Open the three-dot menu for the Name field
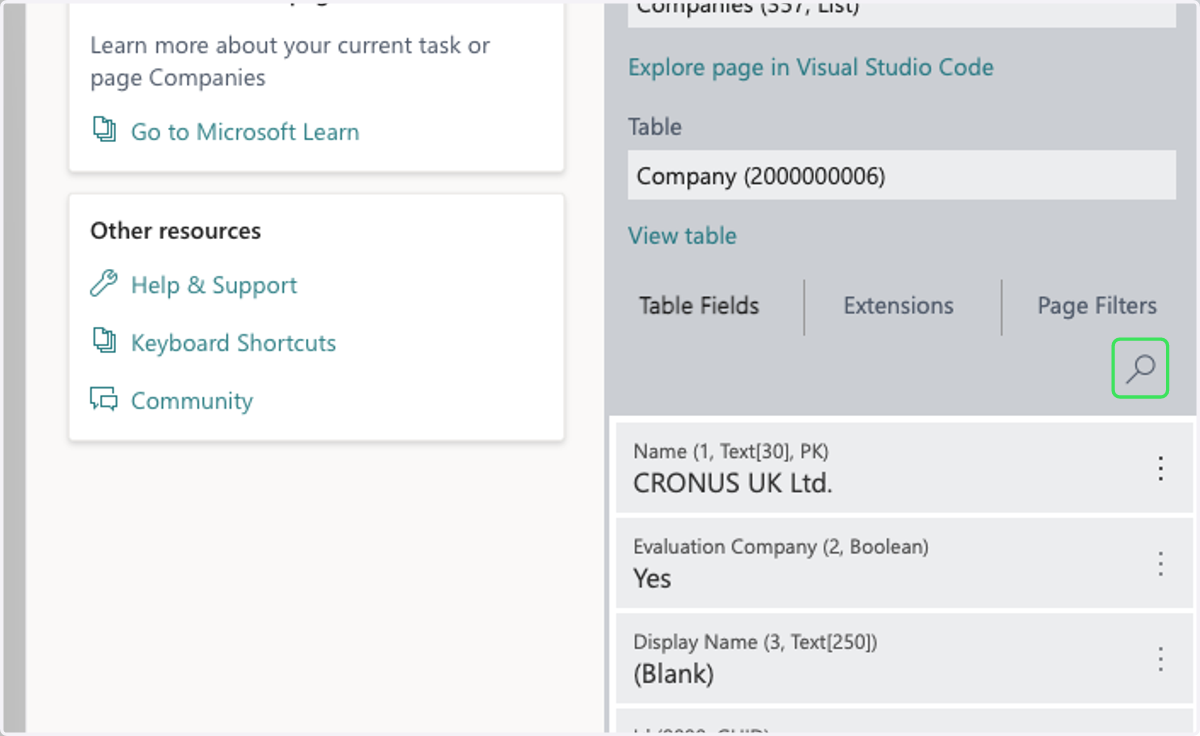This screenshot has height=736, width=1200. (x=1160, y=468)
